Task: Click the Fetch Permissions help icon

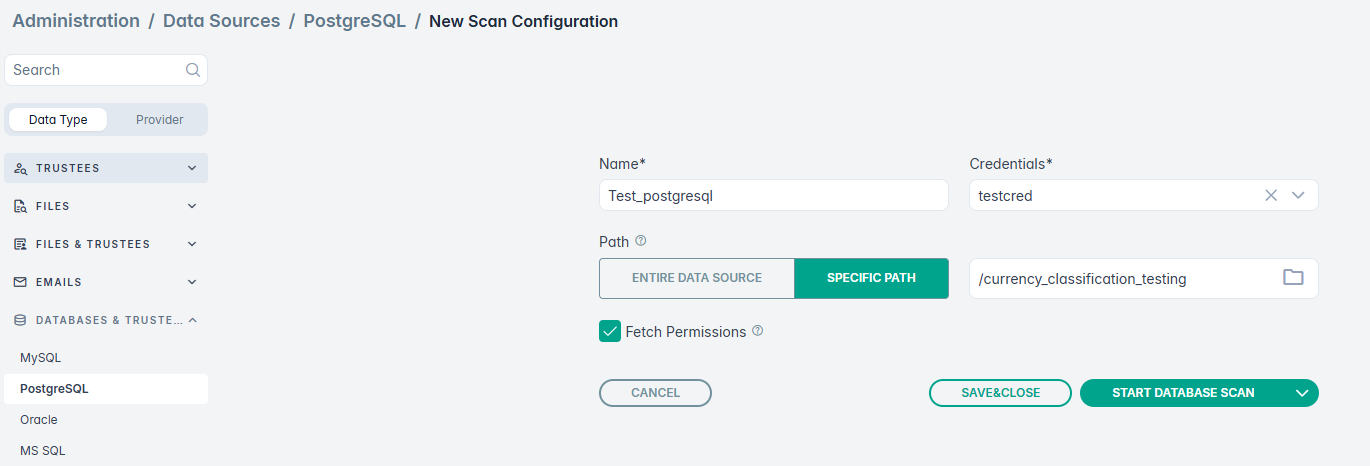Action: pos(757,331)
